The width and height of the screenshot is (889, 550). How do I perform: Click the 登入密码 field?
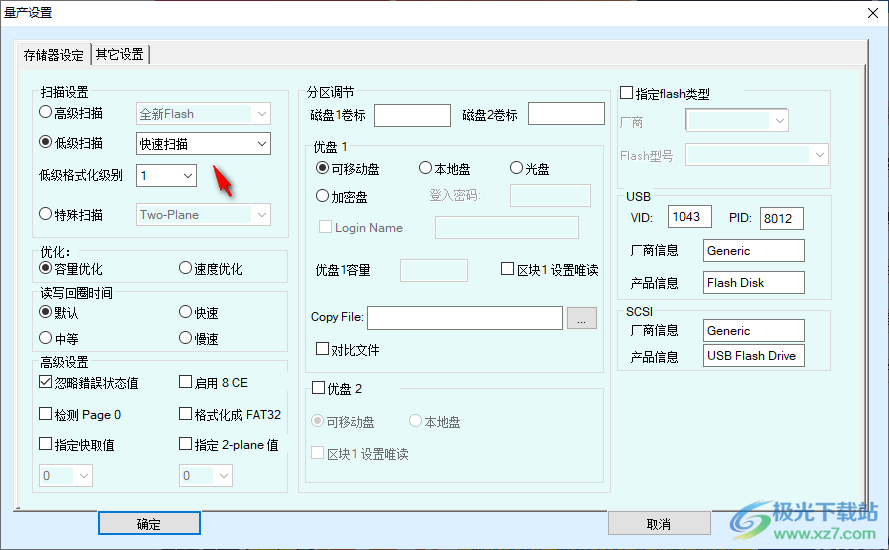[x=550, y=196]
